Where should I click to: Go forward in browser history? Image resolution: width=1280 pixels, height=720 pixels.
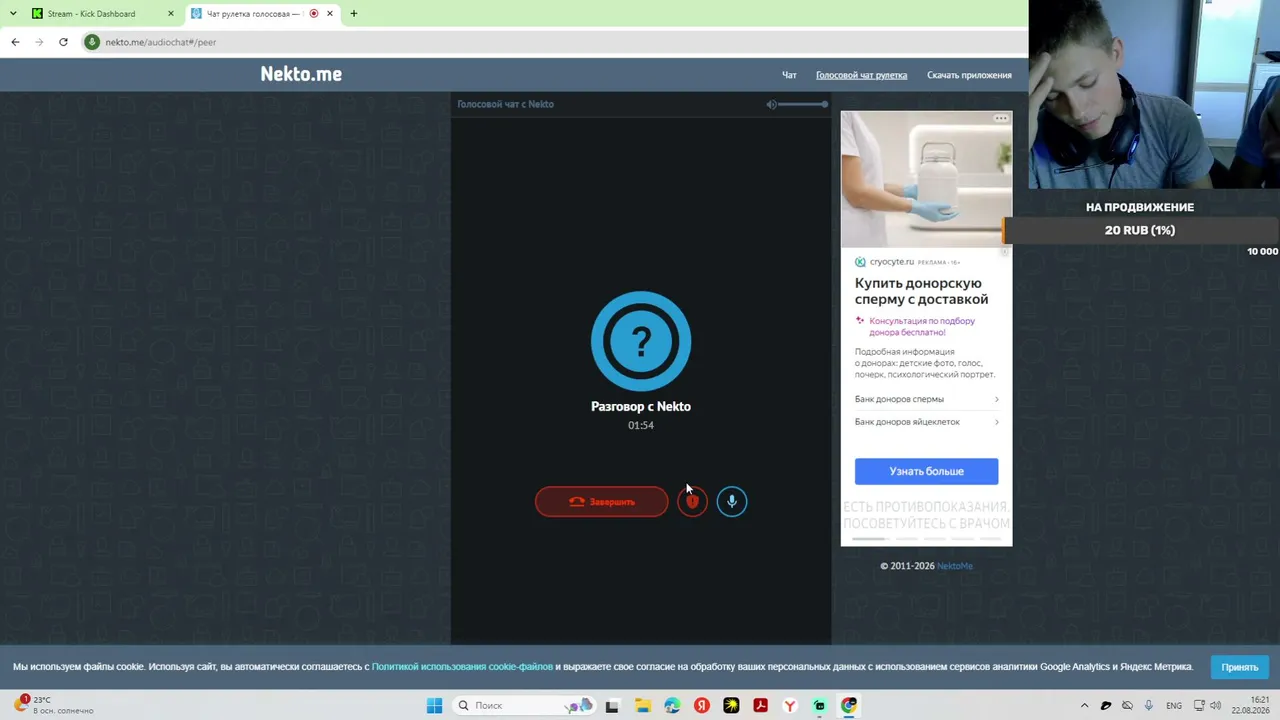coord(39,42)
